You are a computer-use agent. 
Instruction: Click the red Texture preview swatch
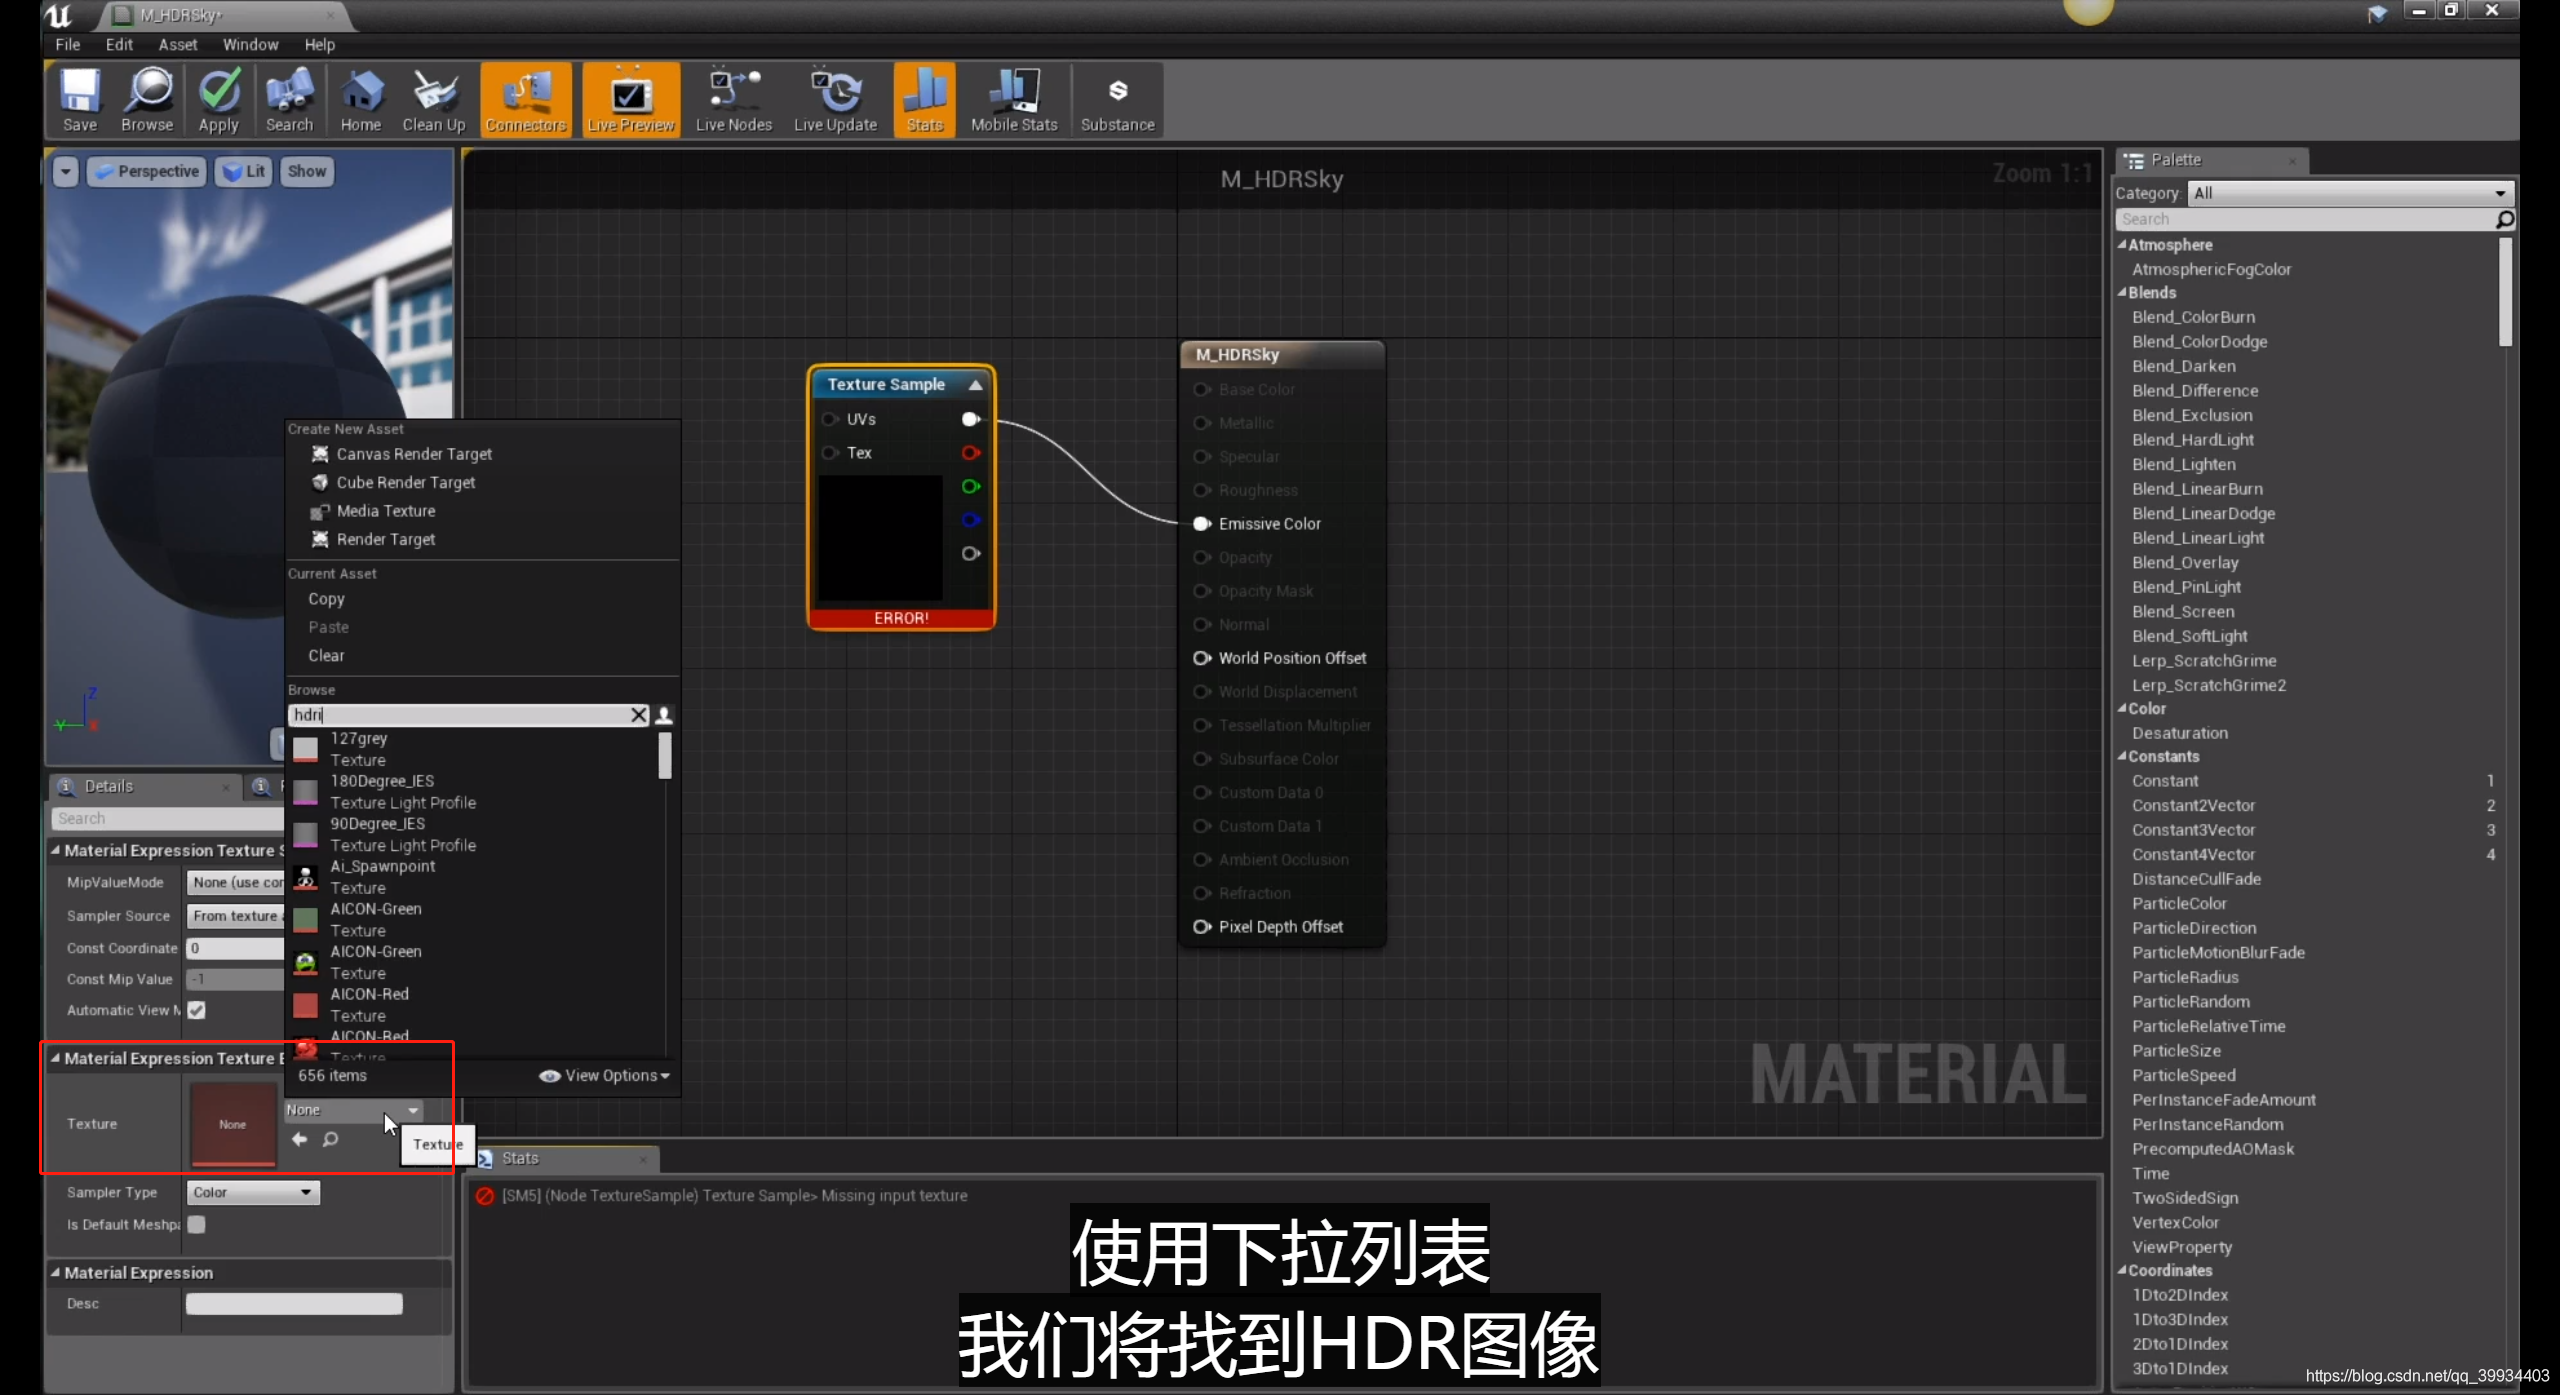point(232,1123)
